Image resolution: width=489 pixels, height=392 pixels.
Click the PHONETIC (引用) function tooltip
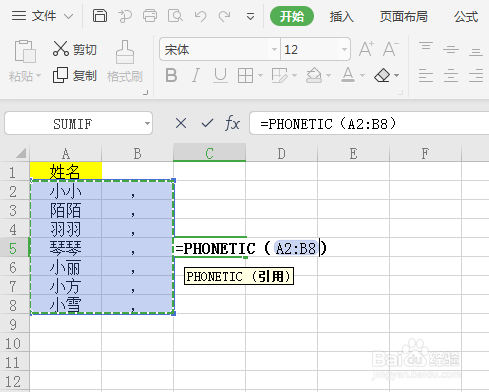[239, 276]
